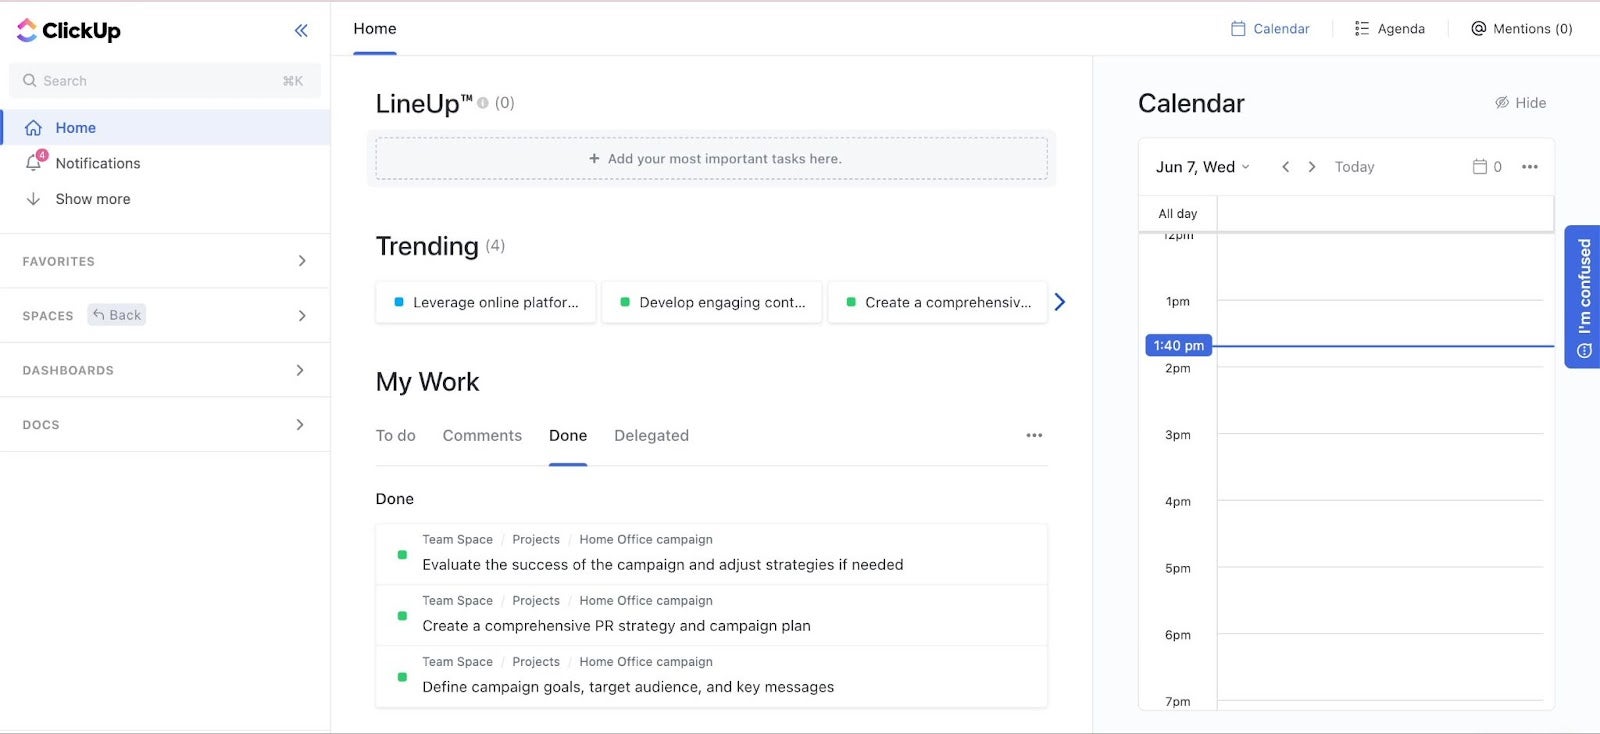Collapse the sidebar with double-chevron icon

point(301,31)
